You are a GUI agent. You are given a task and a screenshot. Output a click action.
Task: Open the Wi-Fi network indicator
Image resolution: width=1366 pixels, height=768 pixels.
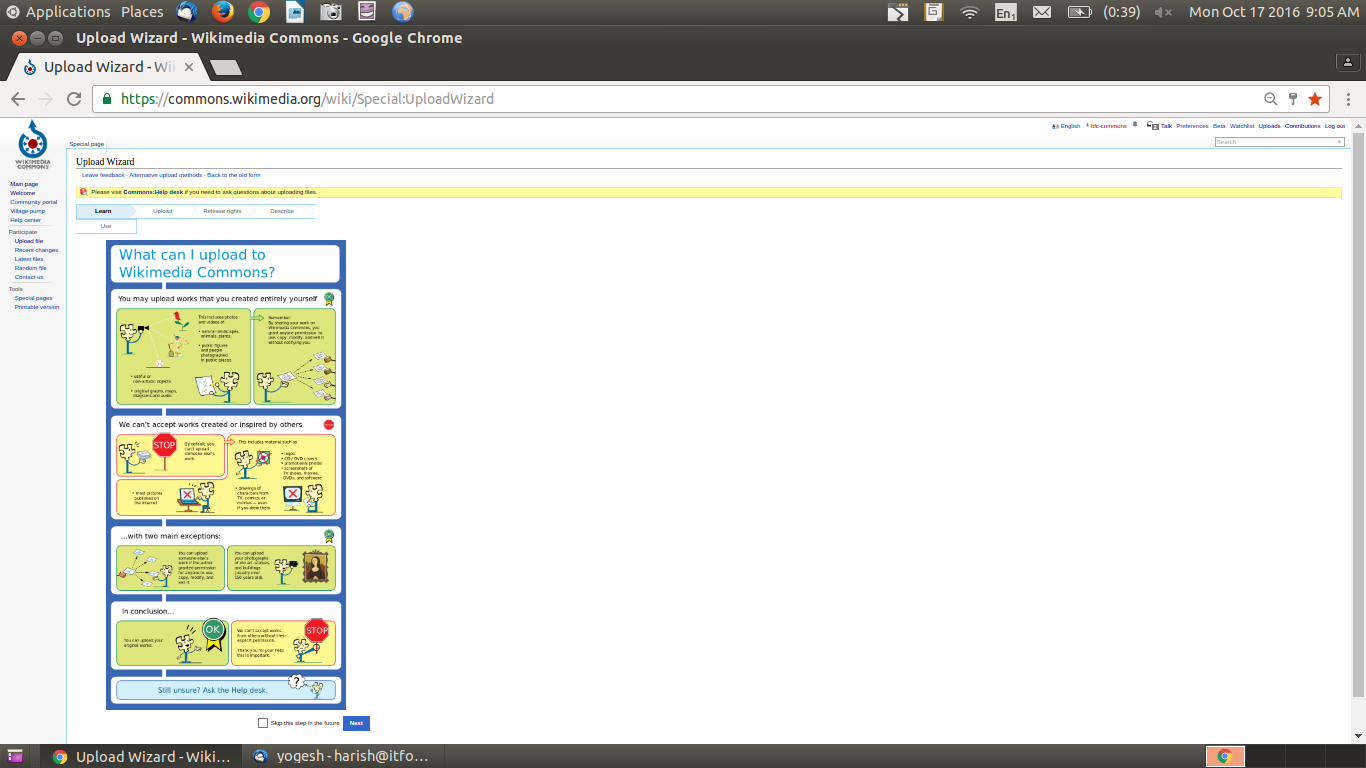(969, 12)
